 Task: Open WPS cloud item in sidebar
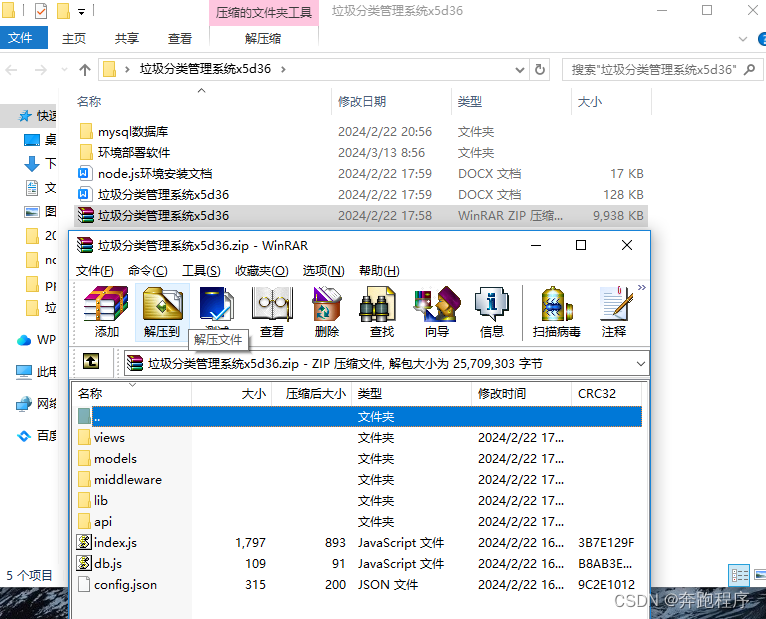(37, 340)
